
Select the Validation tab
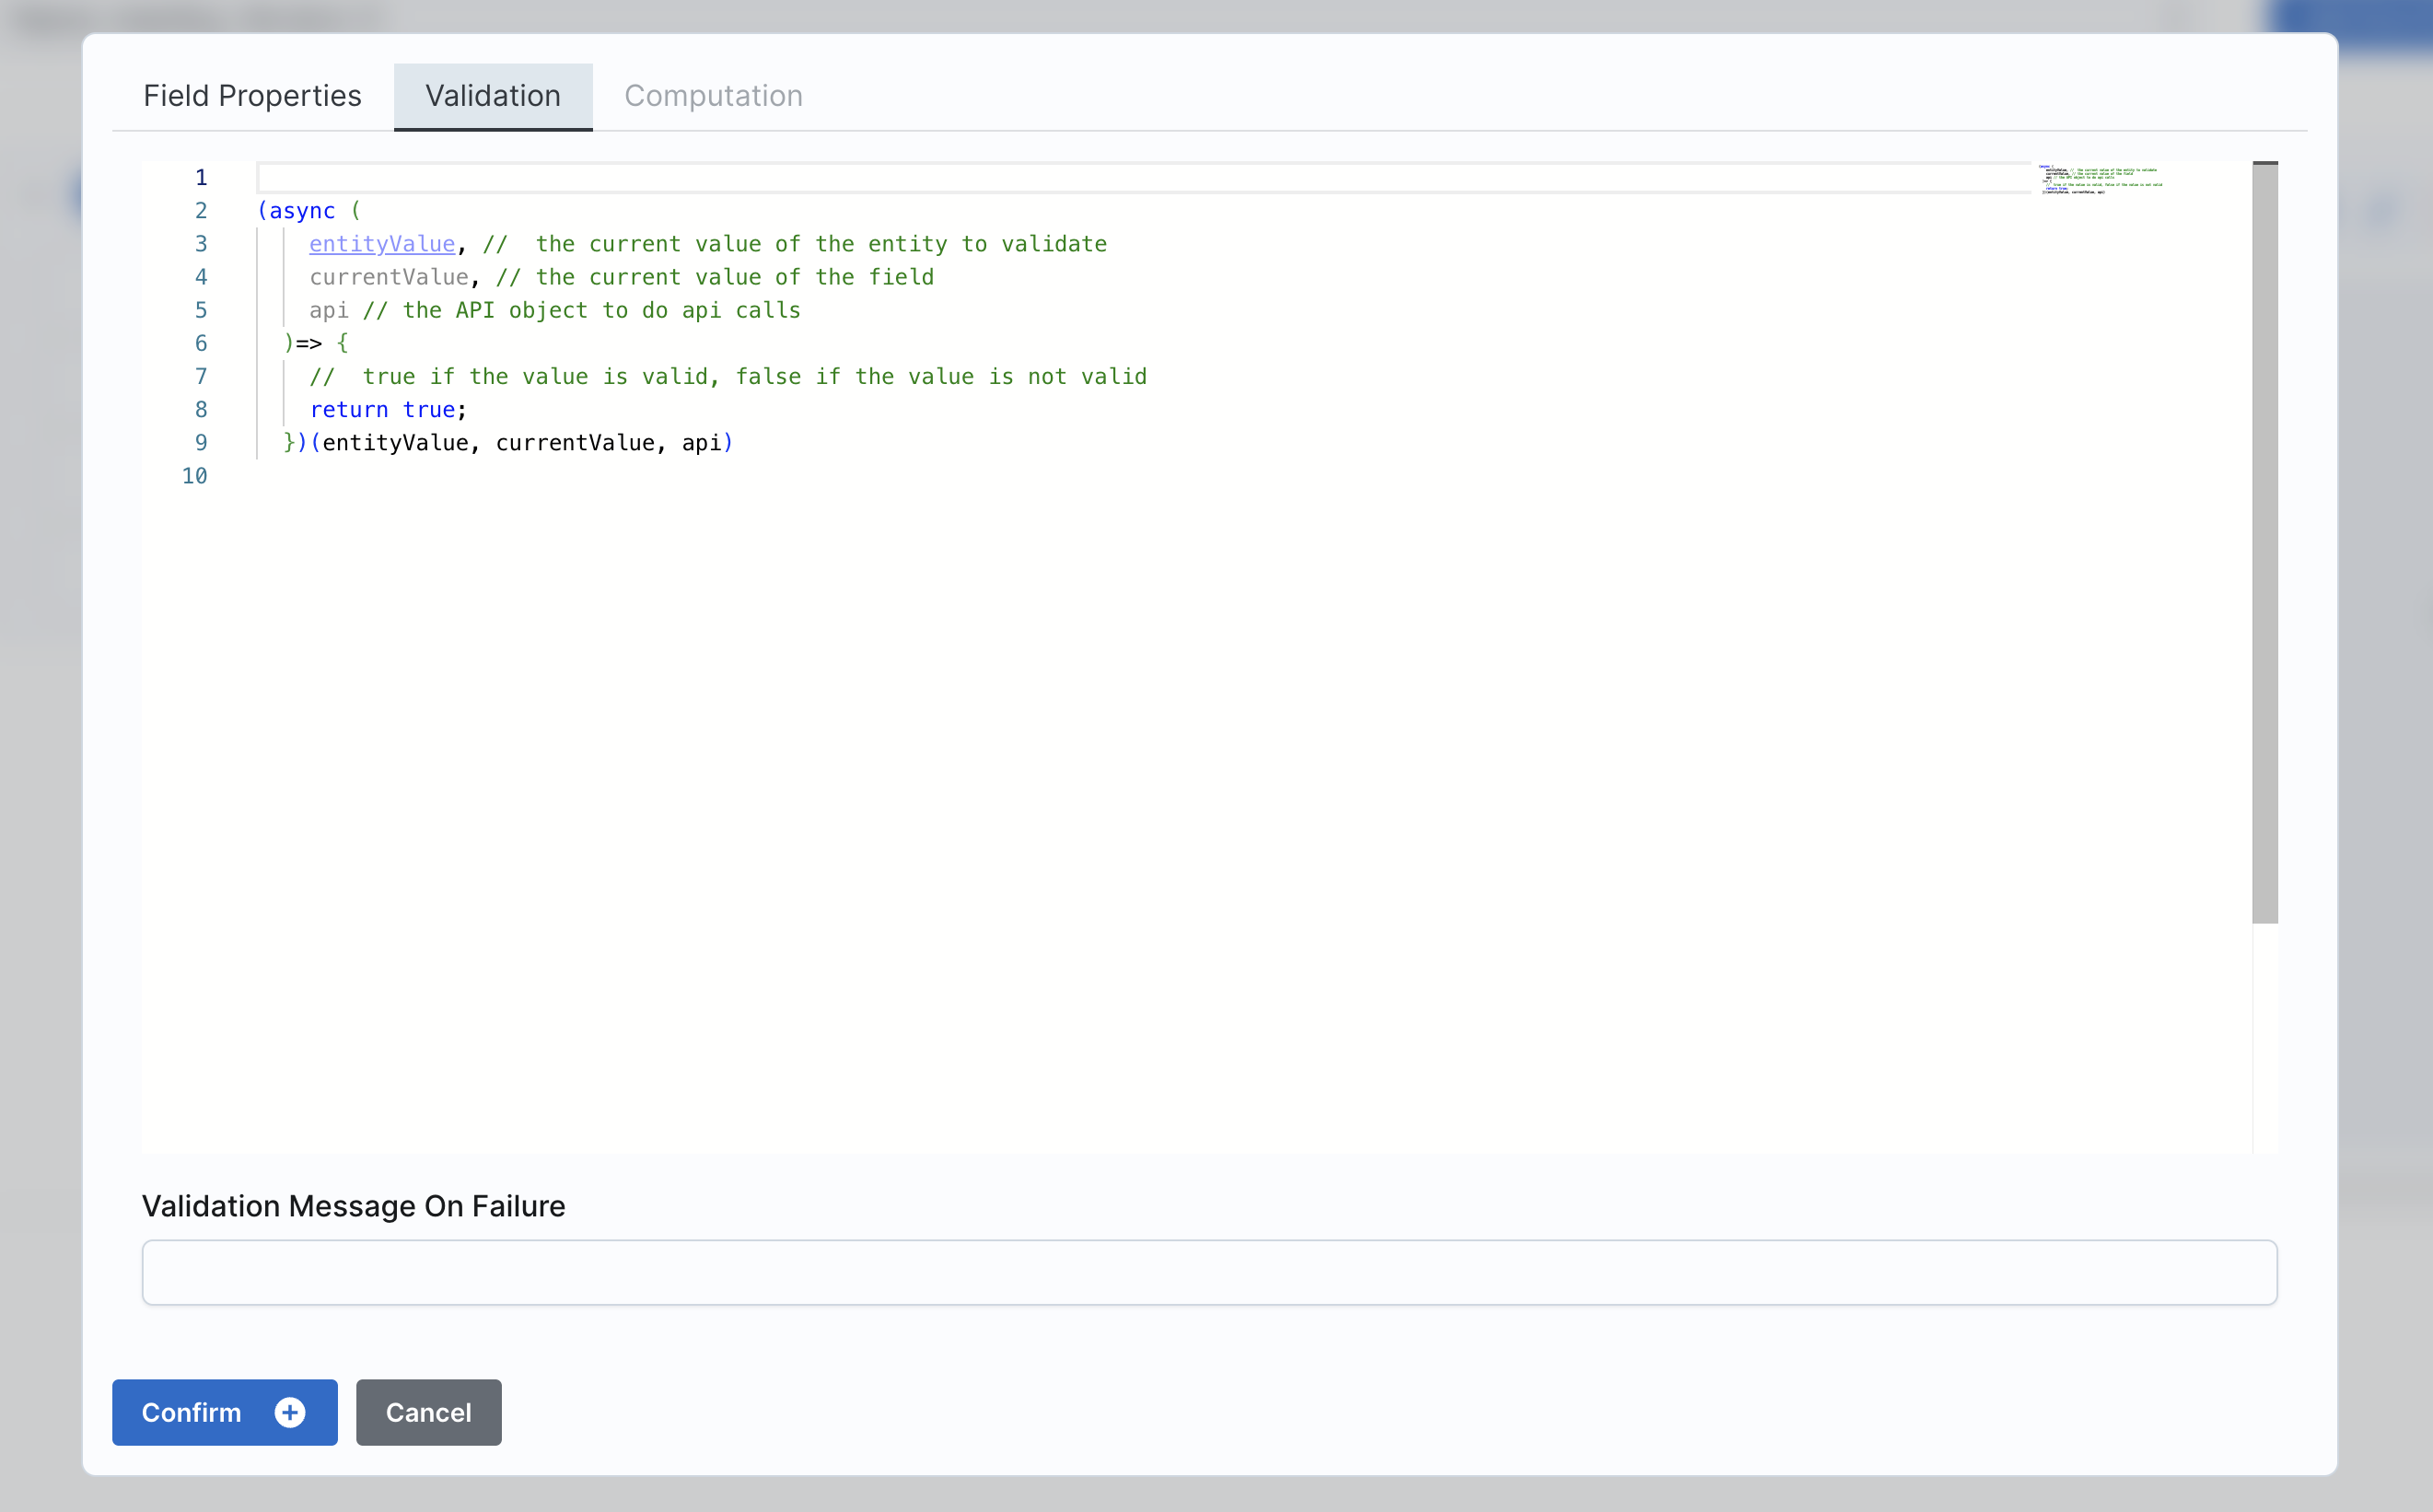click(493, 95)
